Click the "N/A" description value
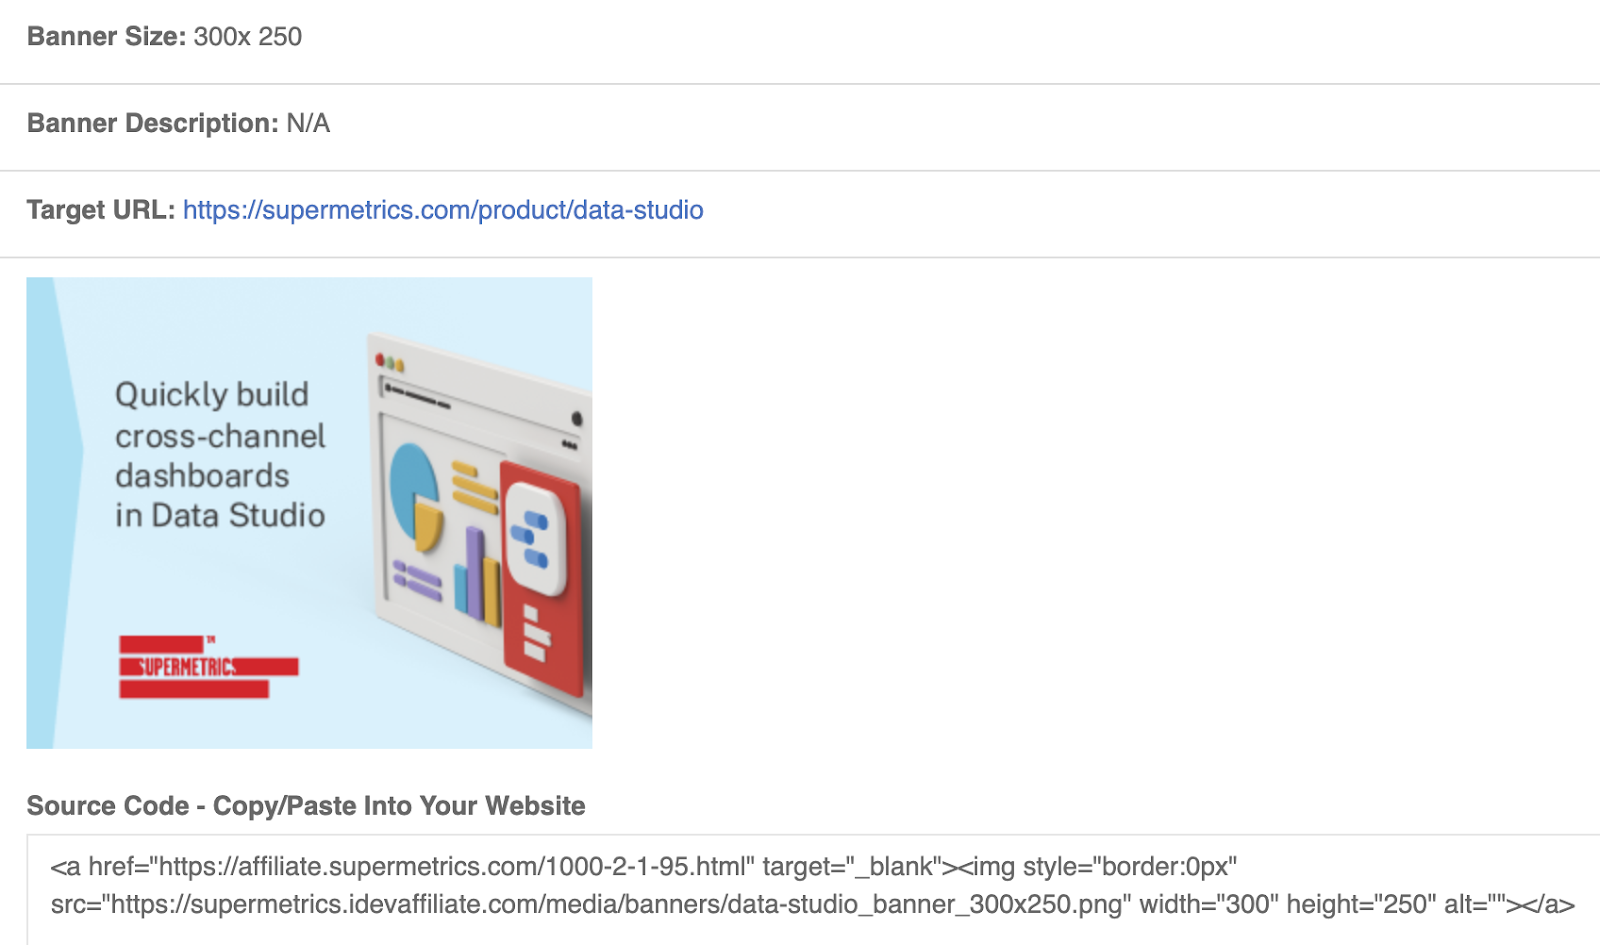The image size is (1600, 945). pos(308,123)
